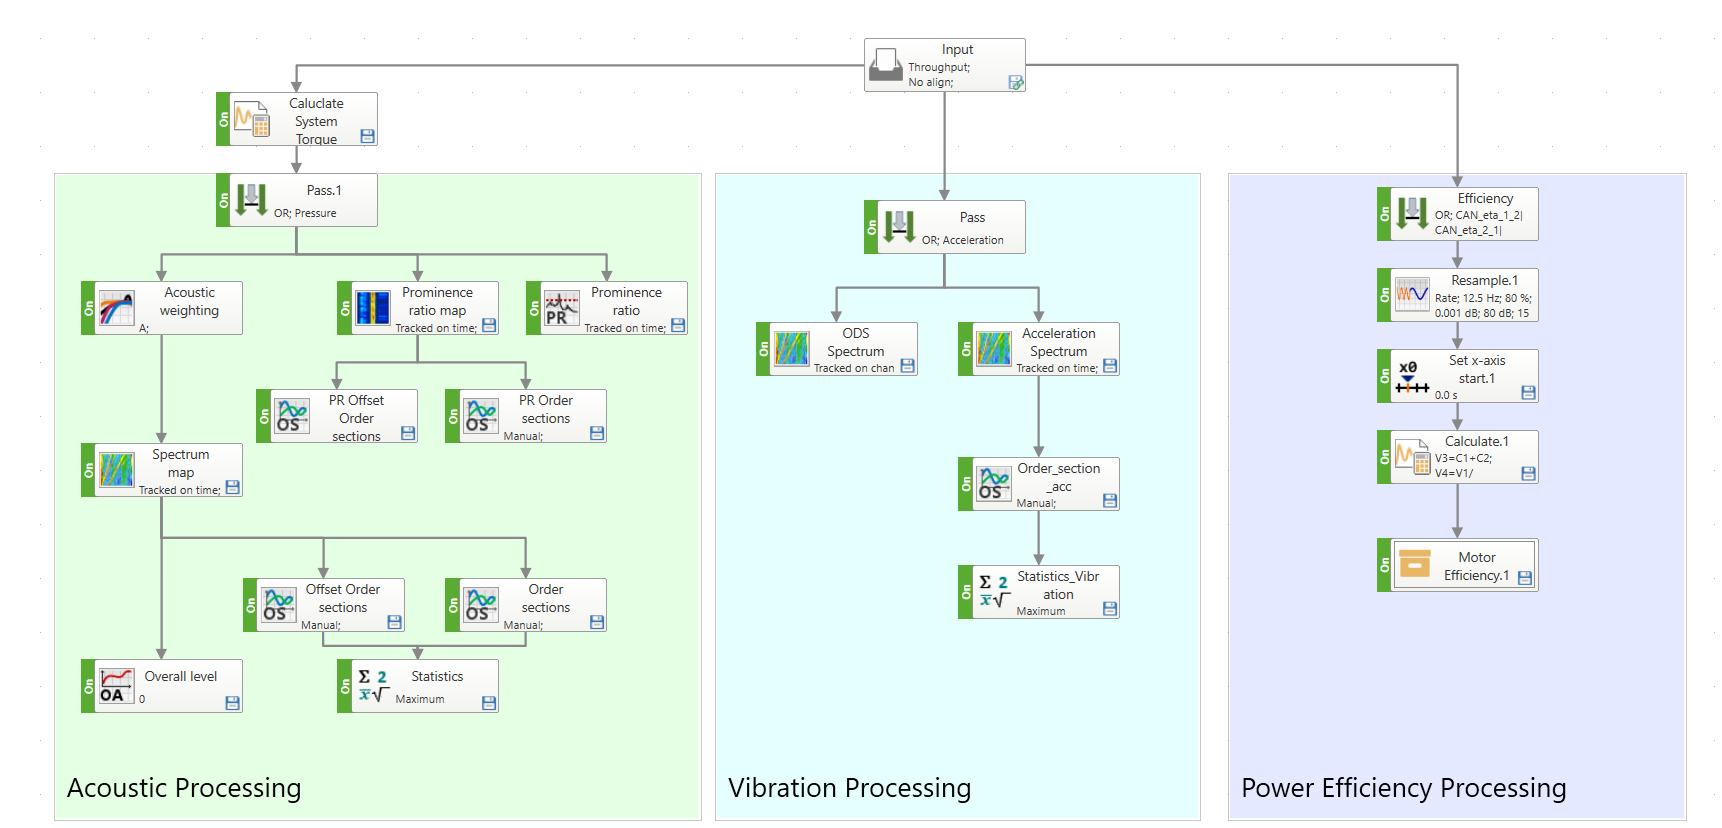Screen dimensions: 1722x828
Task: Click the 'V3=C1+C2;' formula on Calculate.1
Action: click(1463, 458)
